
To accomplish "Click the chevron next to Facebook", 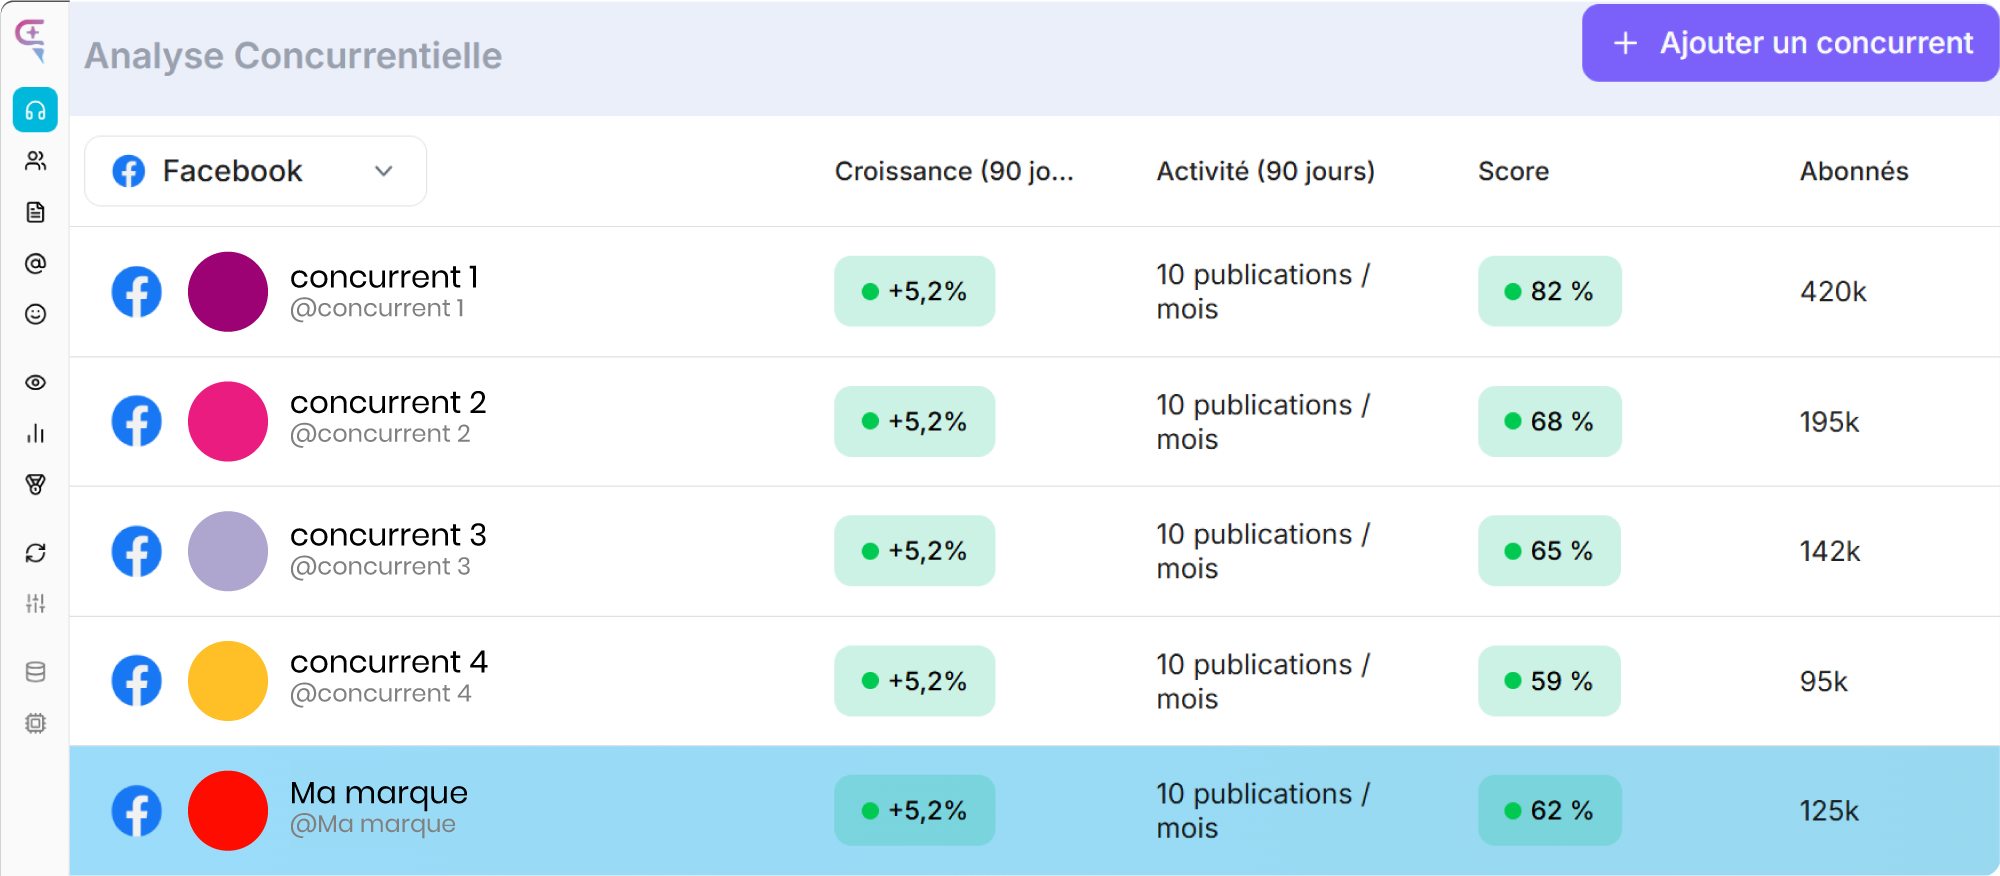I will (383, 171).
